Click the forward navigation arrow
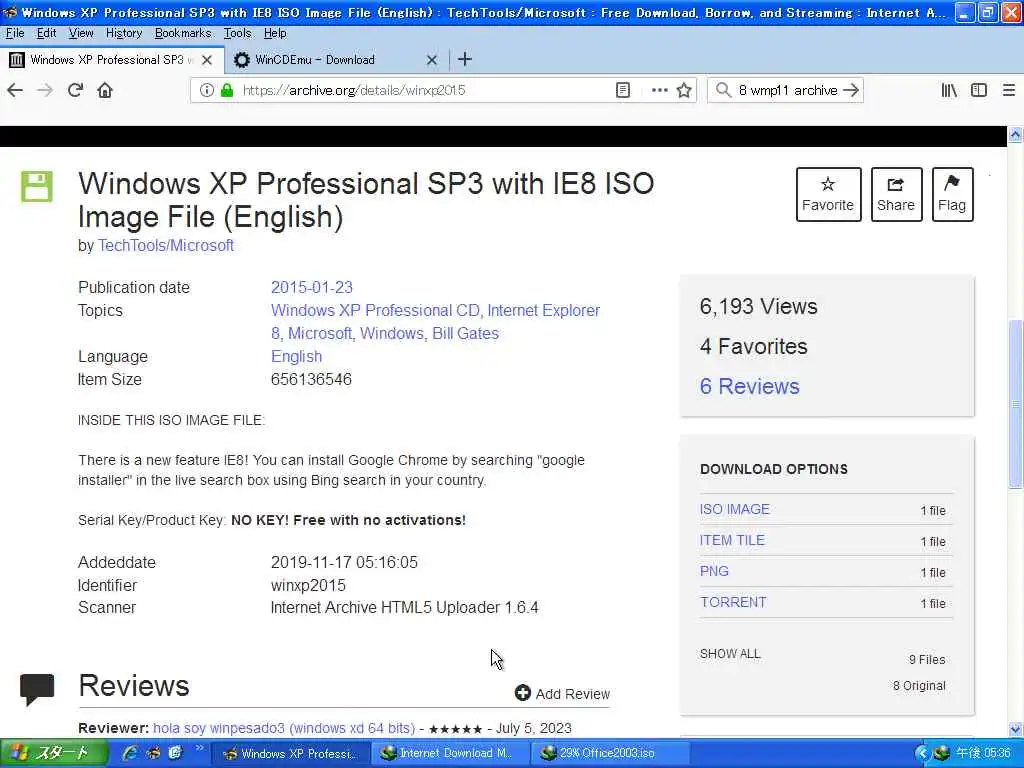Image resolution: width=1024 pixels, height=768 pixels. click(x=45, y=90)
